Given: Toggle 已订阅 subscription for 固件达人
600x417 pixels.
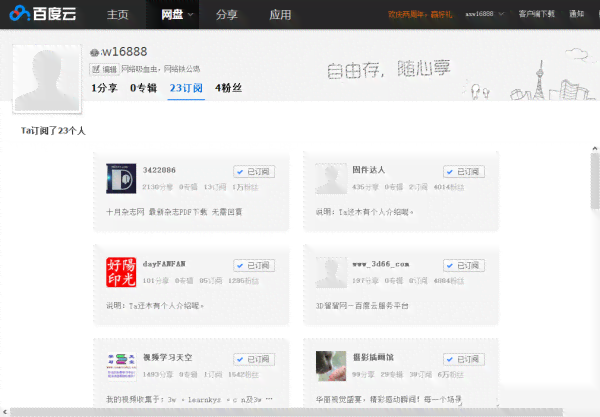Looking at the screenshot, I should click(464, 172).
